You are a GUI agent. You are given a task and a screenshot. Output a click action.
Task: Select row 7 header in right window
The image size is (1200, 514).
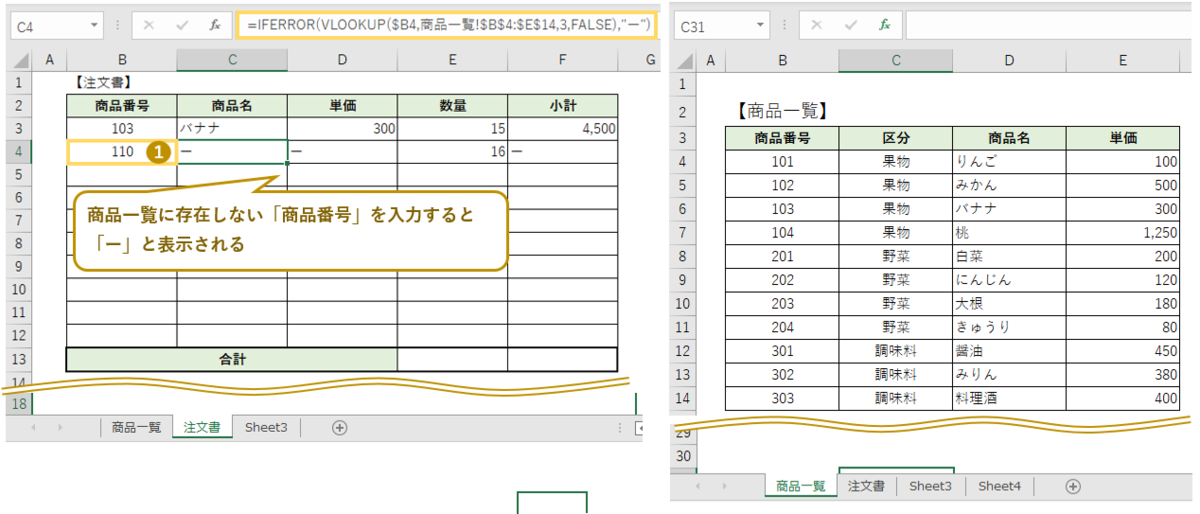[x=683, y=231]
